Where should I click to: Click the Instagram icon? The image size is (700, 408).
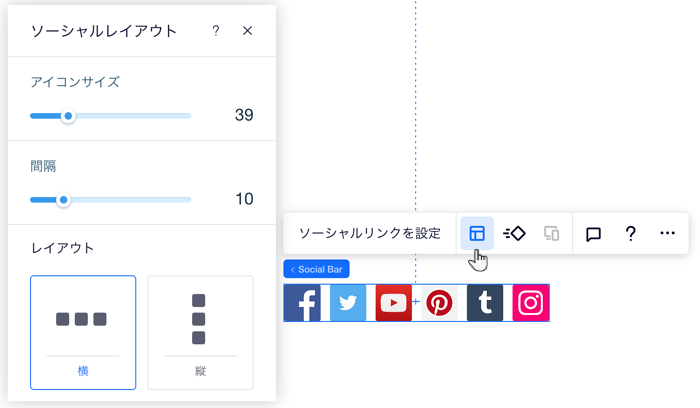pos(530,303)
